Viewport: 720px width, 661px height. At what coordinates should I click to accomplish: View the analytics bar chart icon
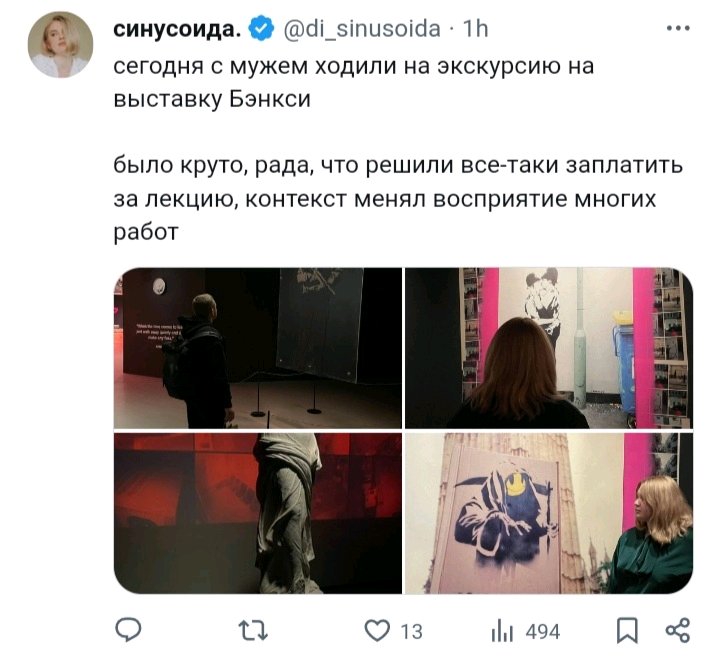click(501, 631)
